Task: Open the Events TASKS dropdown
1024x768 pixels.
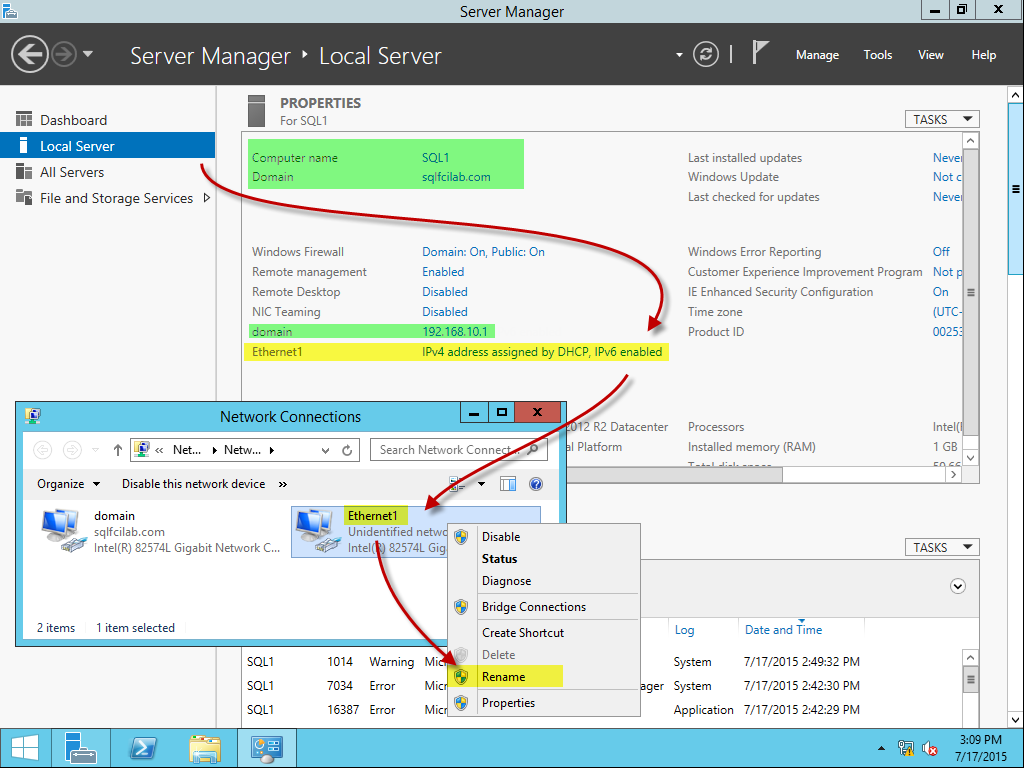Action: 942,547
